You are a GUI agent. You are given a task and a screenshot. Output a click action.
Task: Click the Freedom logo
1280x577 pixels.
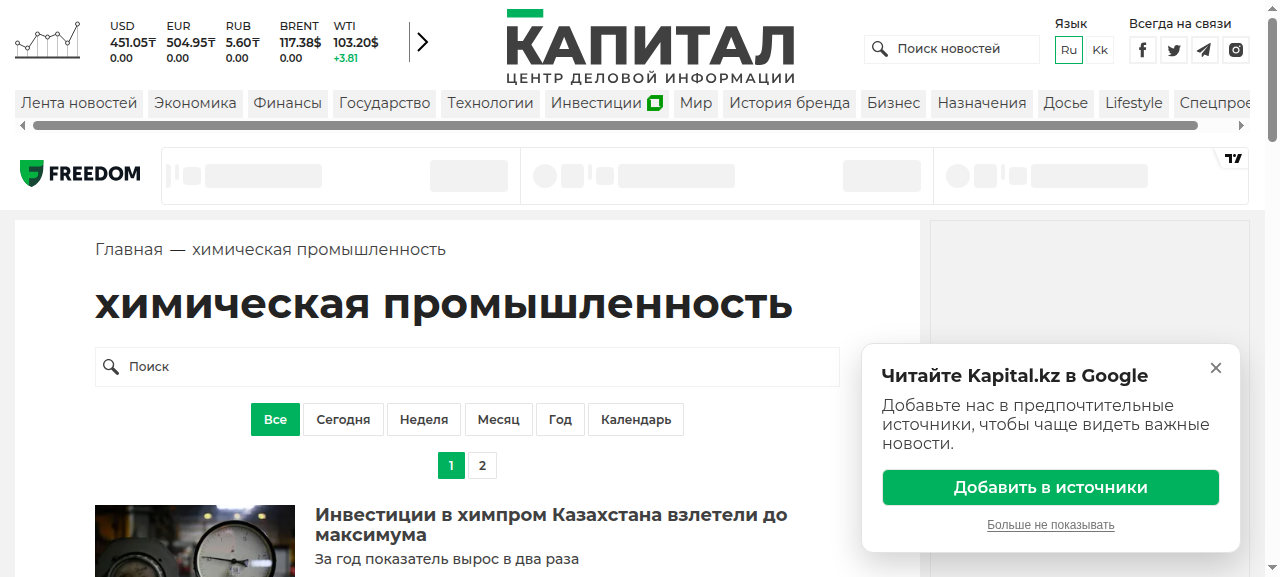coord(80,174)
